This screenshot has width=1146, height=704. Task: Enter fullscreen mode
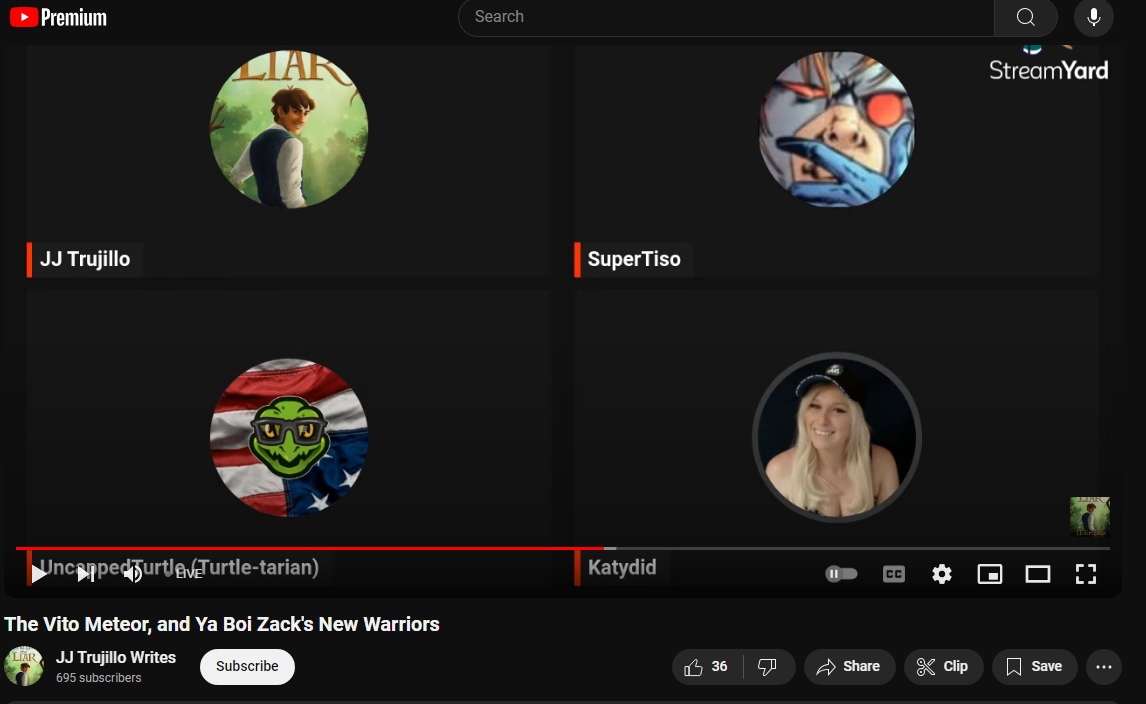(x=1086, y=574)
